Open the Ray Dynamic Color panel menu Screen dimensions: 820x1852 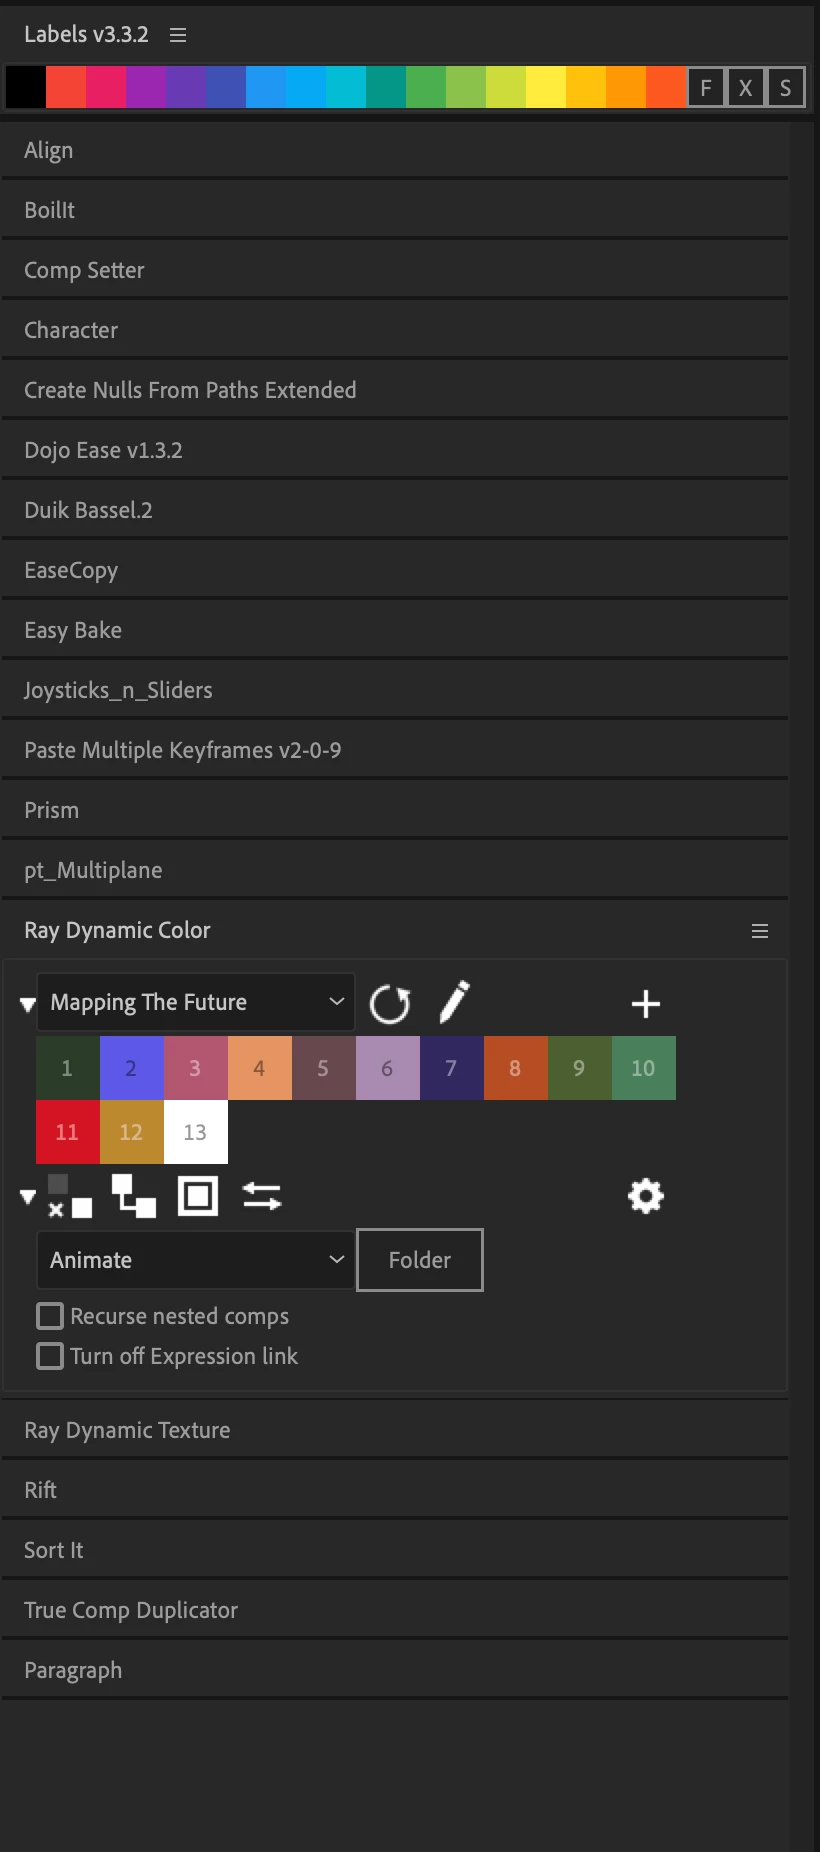pos(760,931)
